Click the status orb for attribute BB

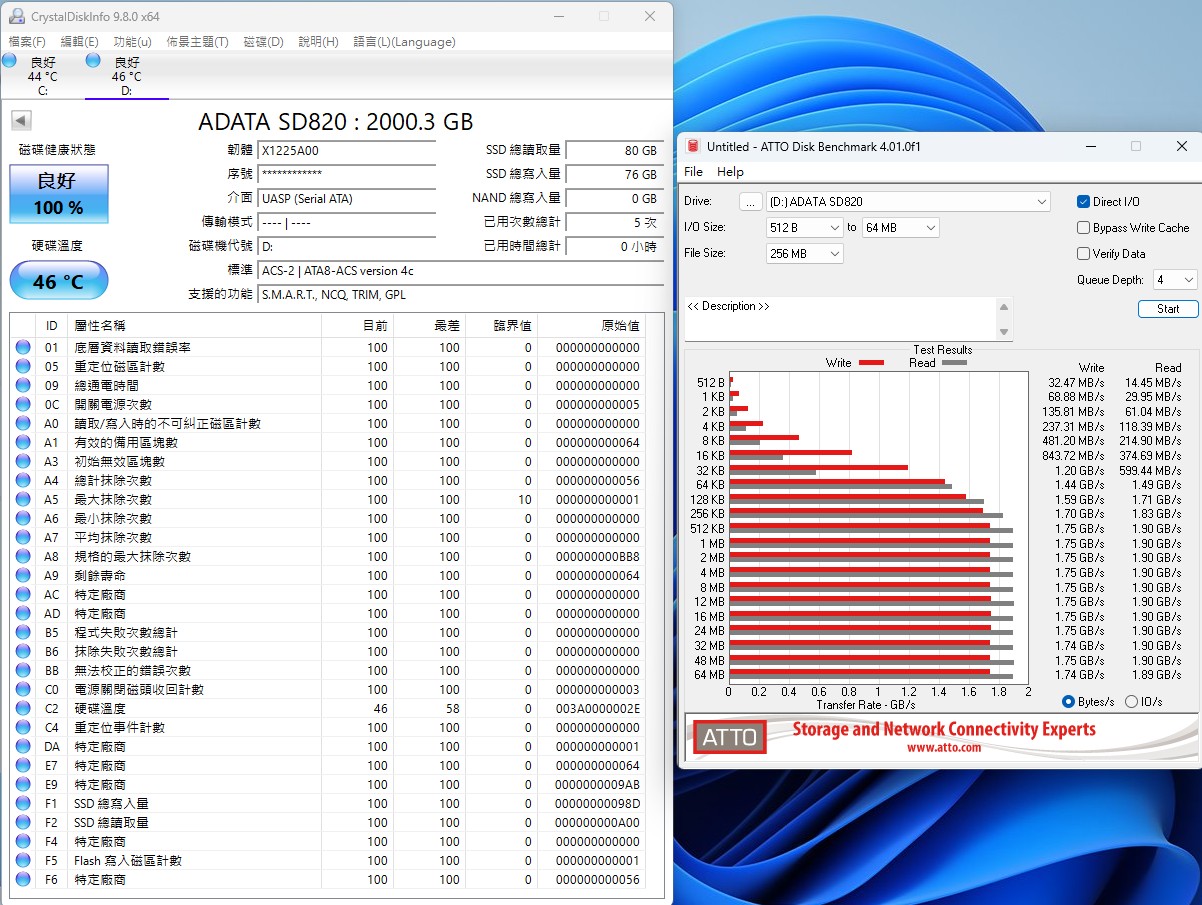pyautogui.click(x=22, y=670)
